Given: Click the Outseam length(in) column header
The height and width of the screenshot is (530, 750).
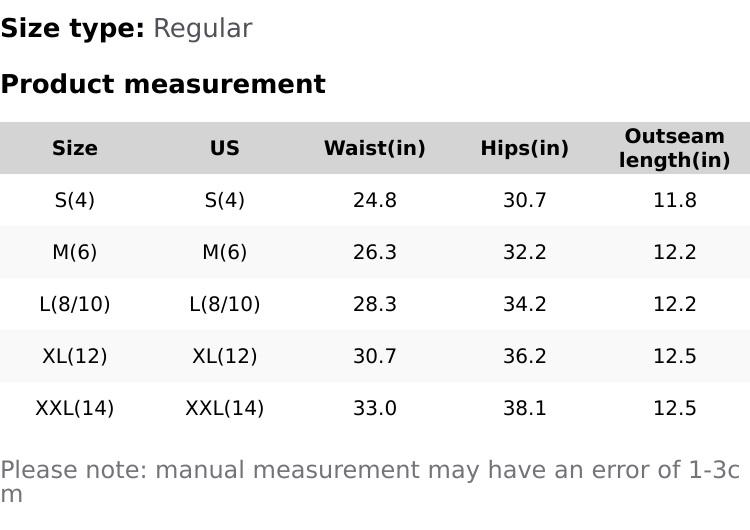Looking at the screenshot, I should (x=675, y=148).
